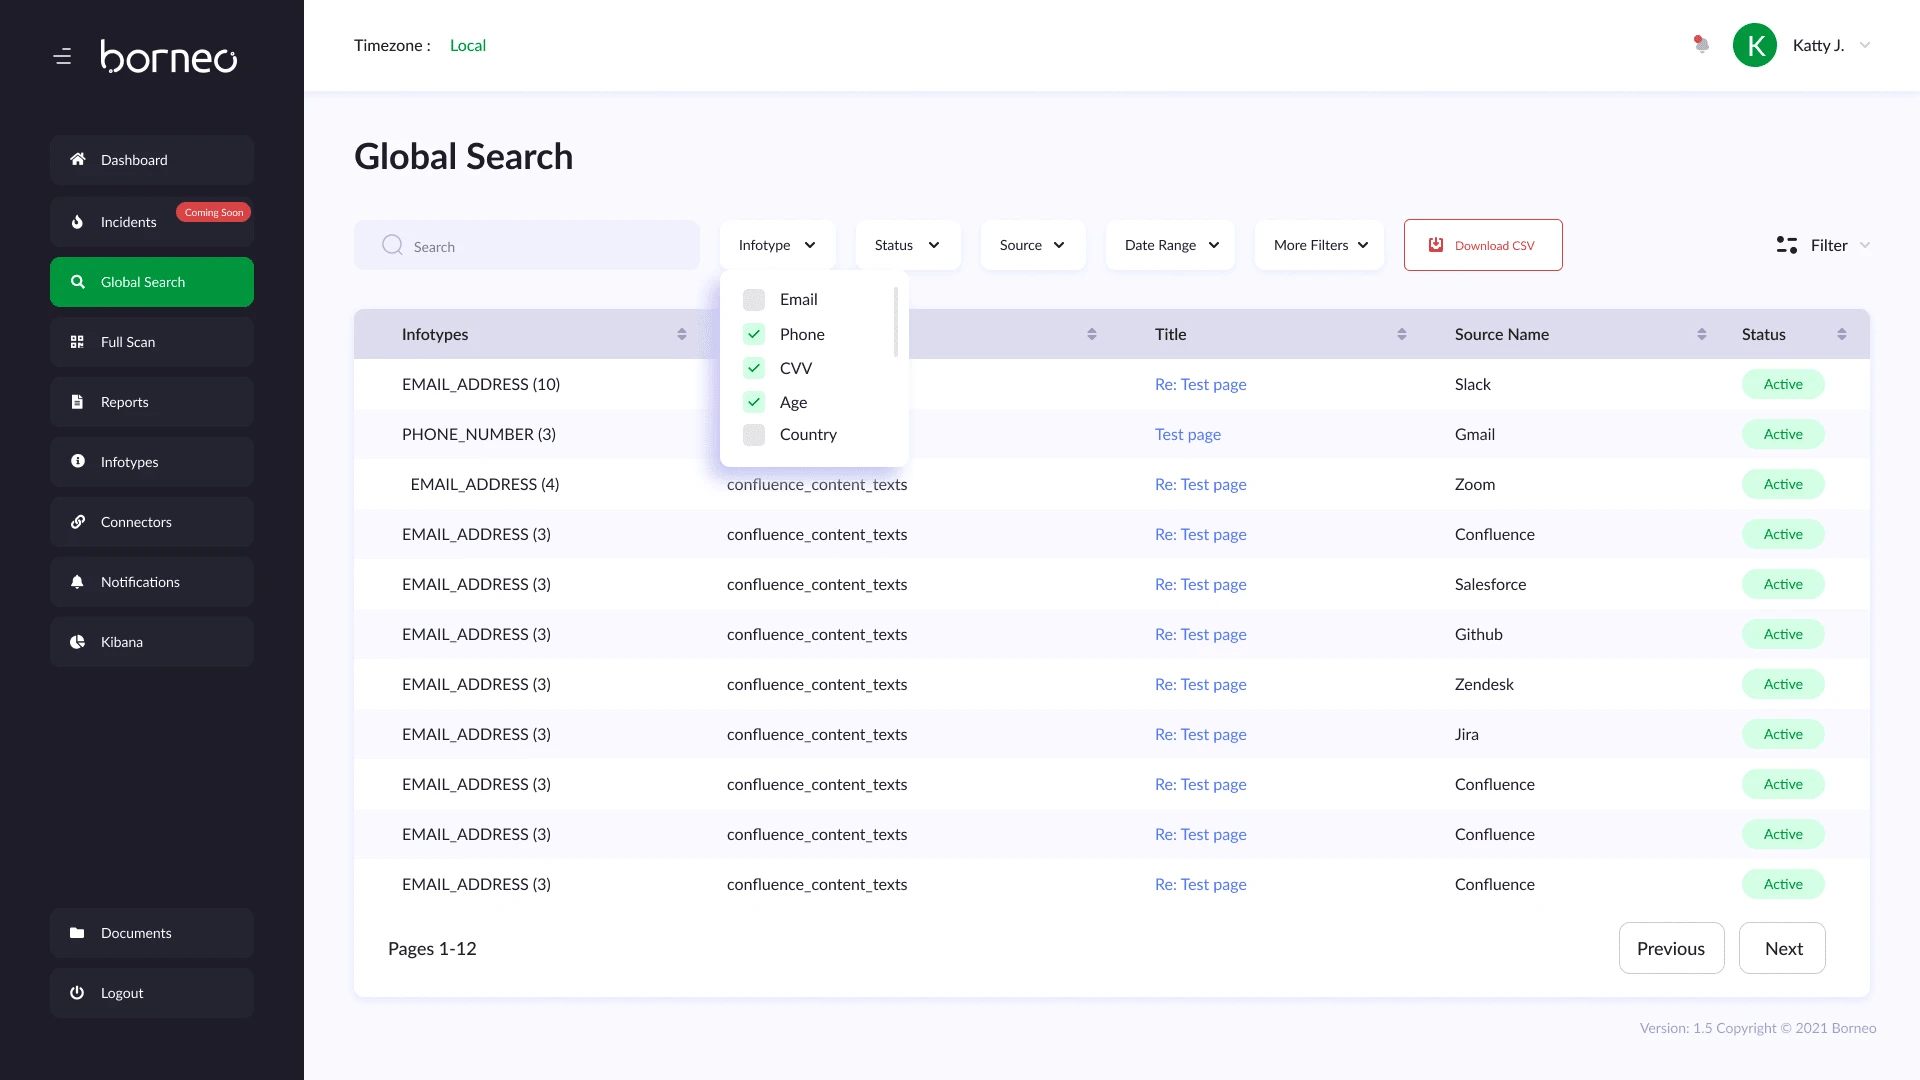Click the Katty J. avatar icon

(1754, 45)
